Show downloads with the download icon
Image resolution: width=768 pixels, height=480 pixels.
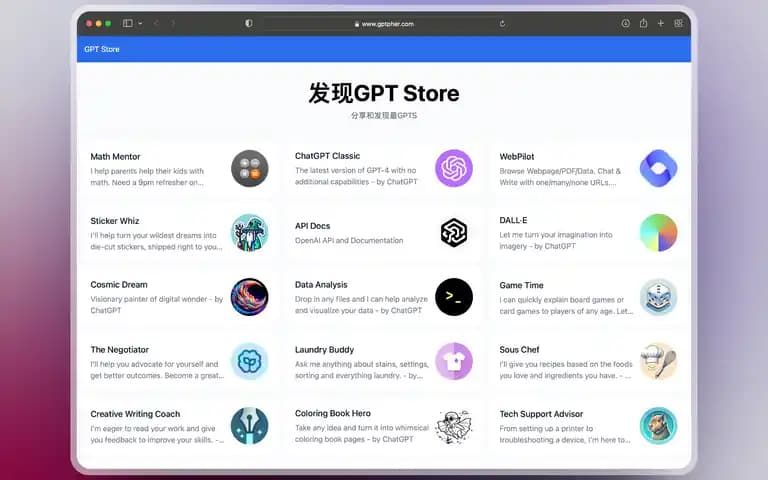[625, 23]
